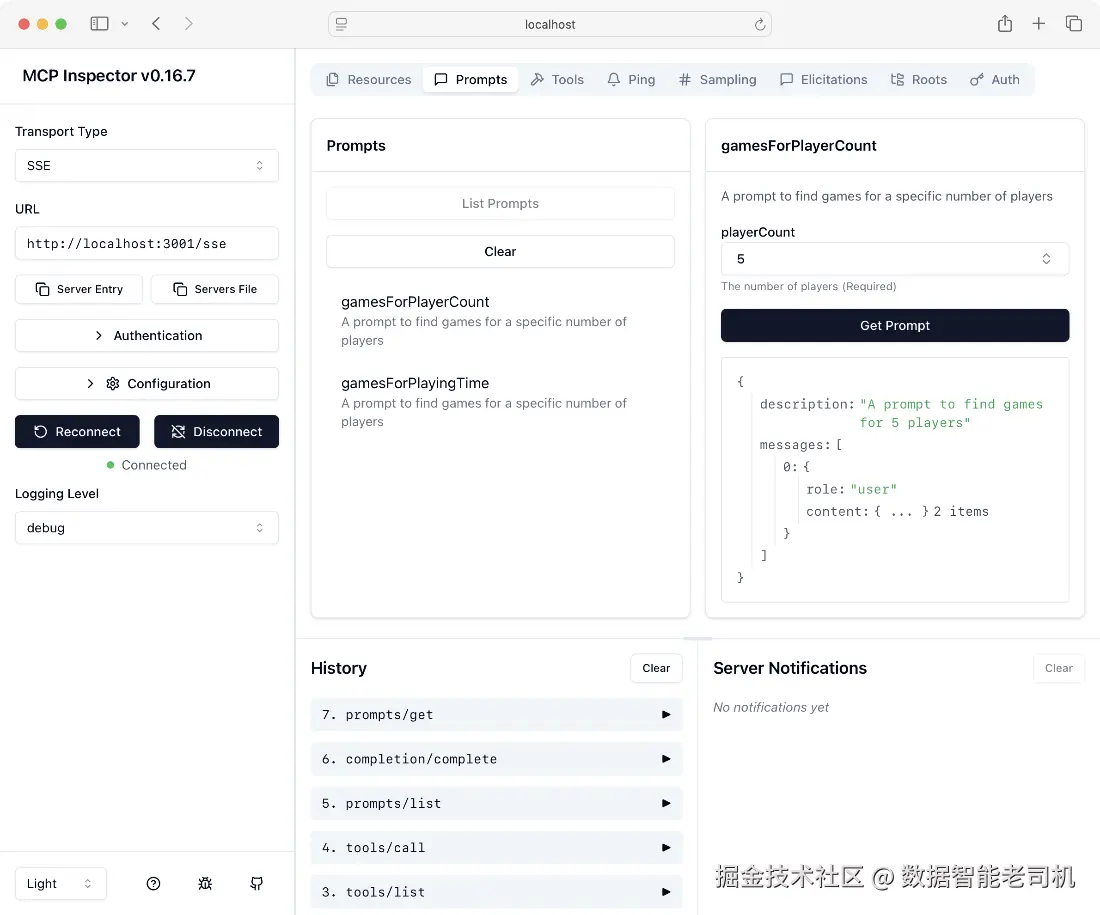The height and width of the screenshot is (915, 1100).
Task: Click the messages key in JSON output
Action: pos(795,445)
